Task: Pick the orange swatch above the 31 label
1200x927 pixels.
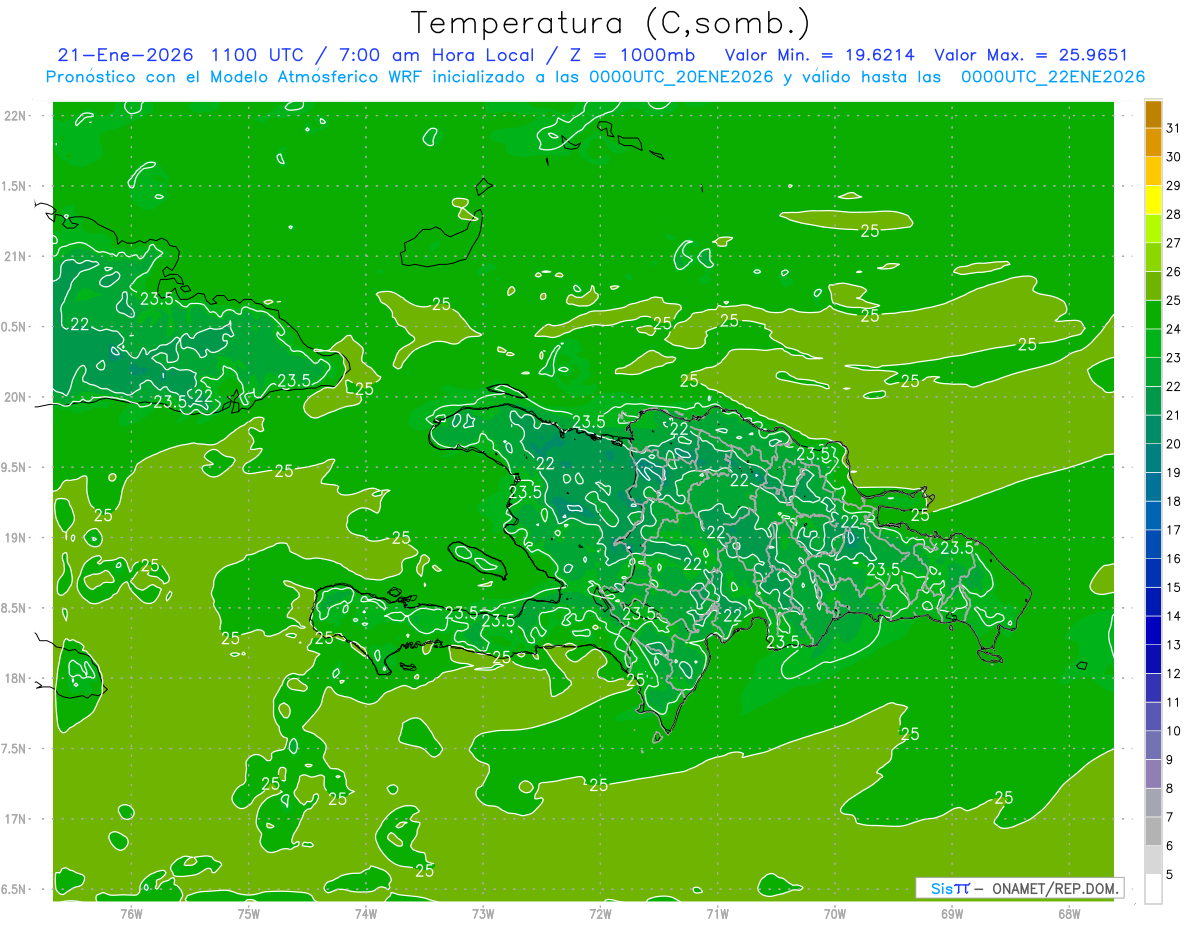Action: click(x=1153, y=114)
